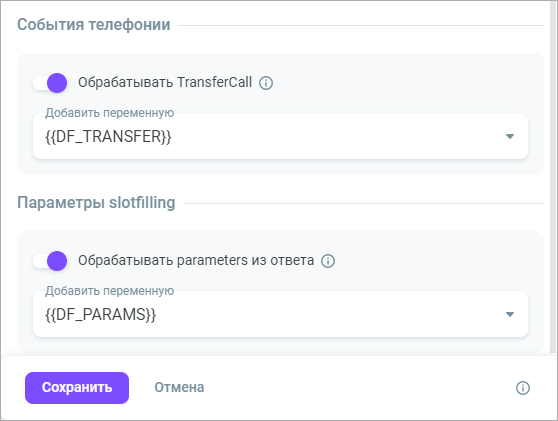Turn off Обрабатывать parameters из ответа switch
Screen dimensions: 558x421
(50, 261)
